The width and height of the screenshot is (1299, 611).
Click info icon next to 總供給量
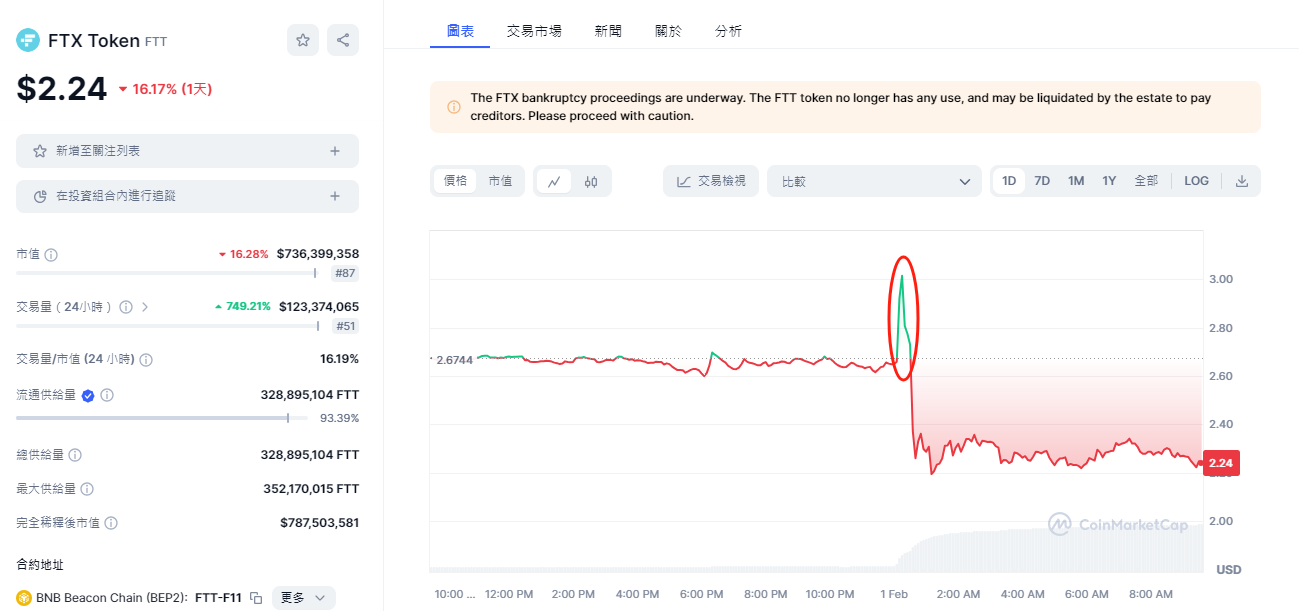pos(75,455)
